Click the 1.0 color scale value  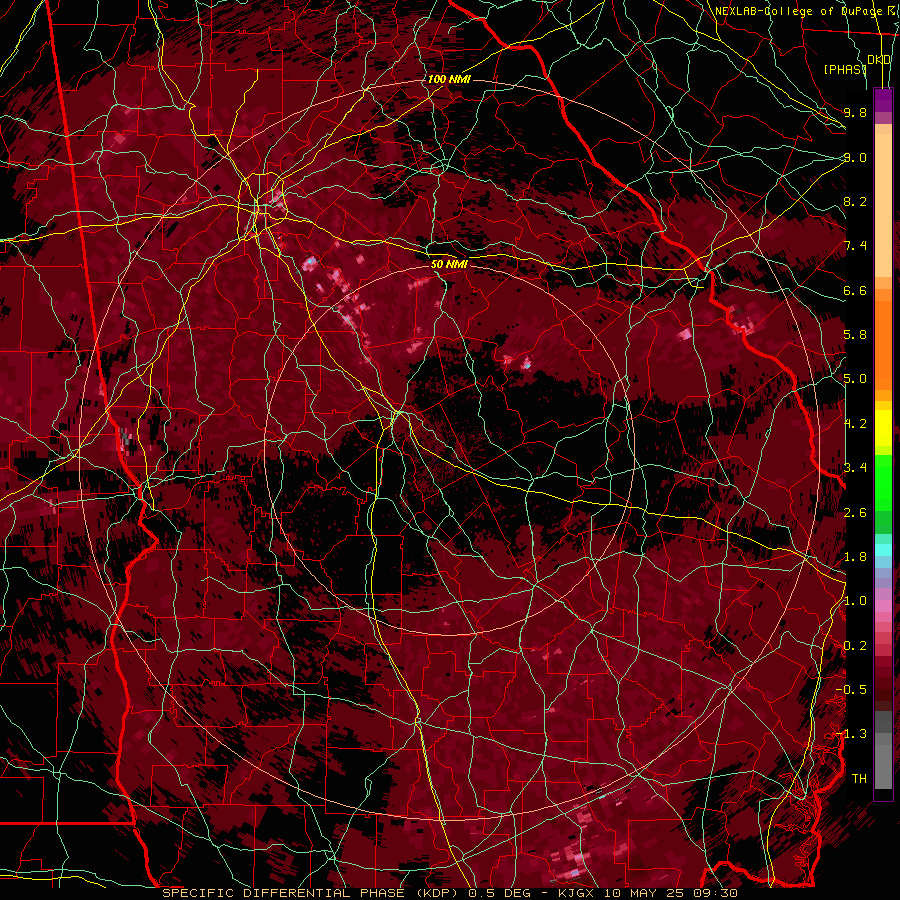[855, 601]
